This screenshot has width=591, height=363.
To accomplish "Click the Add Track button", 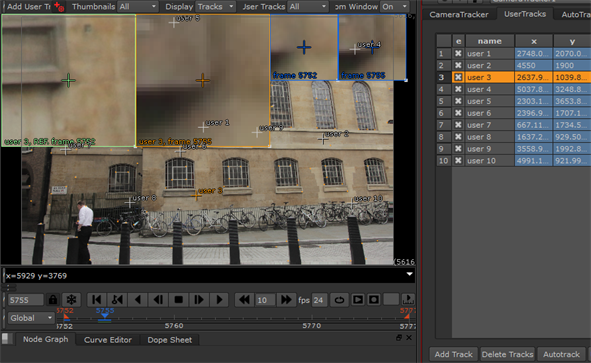I will coord(453,354).
